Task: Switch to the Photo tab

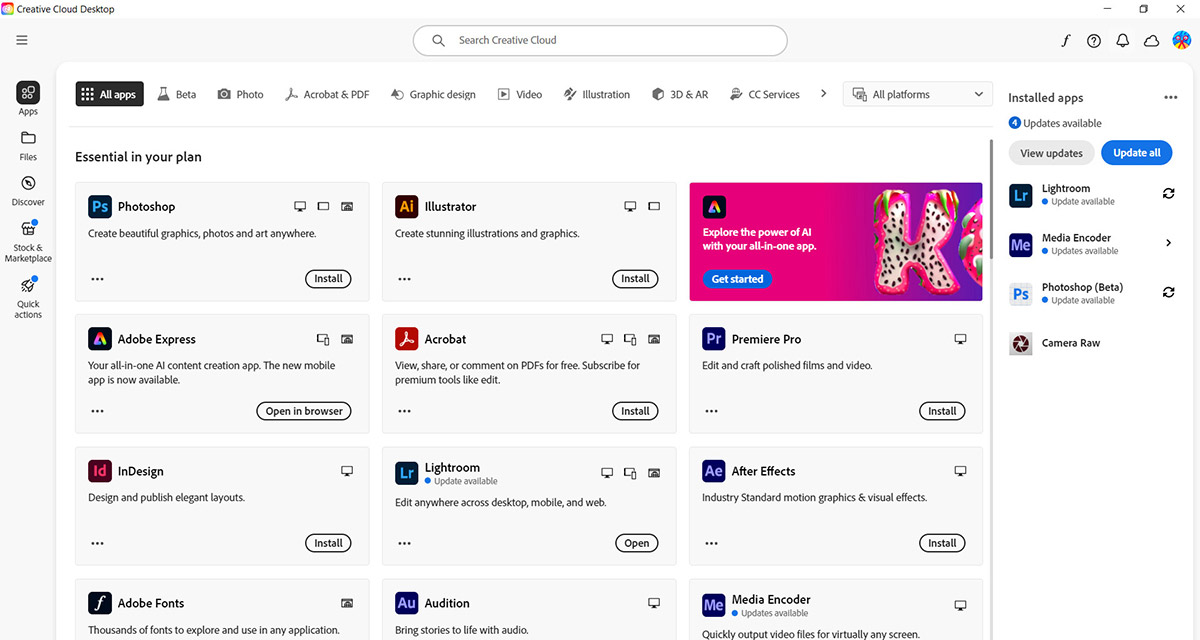Action: click(241, 95)
